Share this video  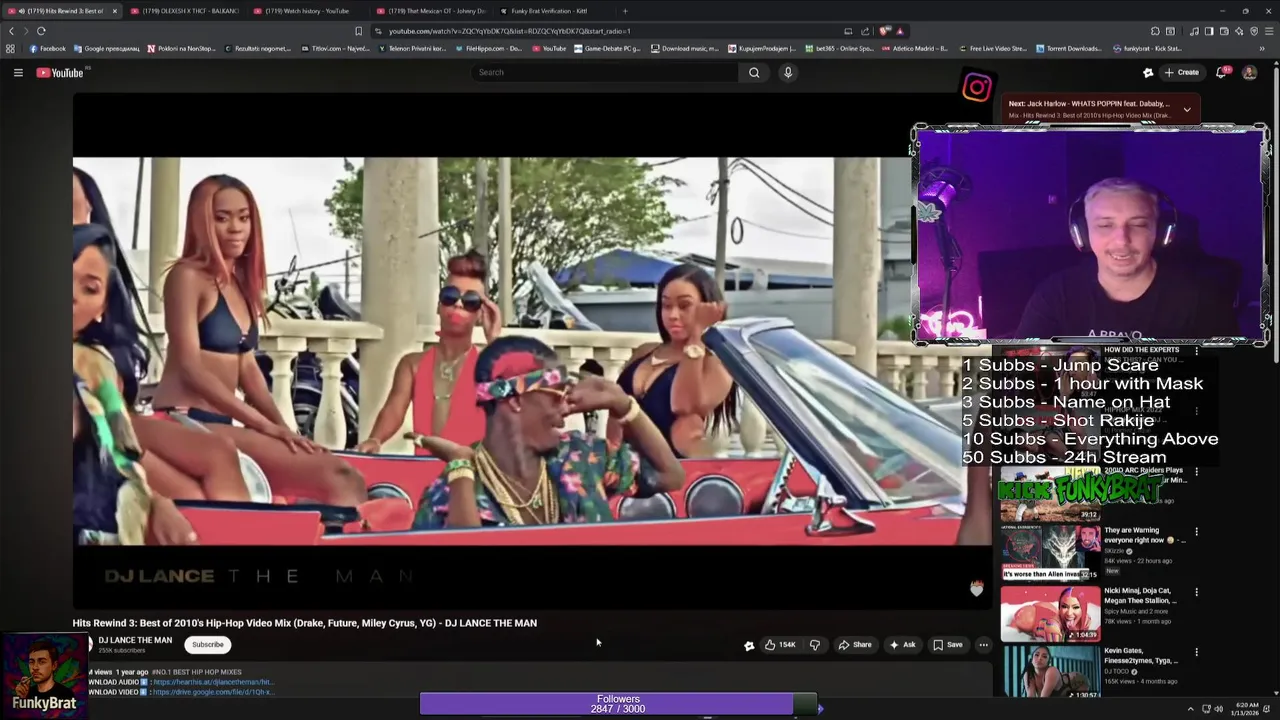click(855, 645)
